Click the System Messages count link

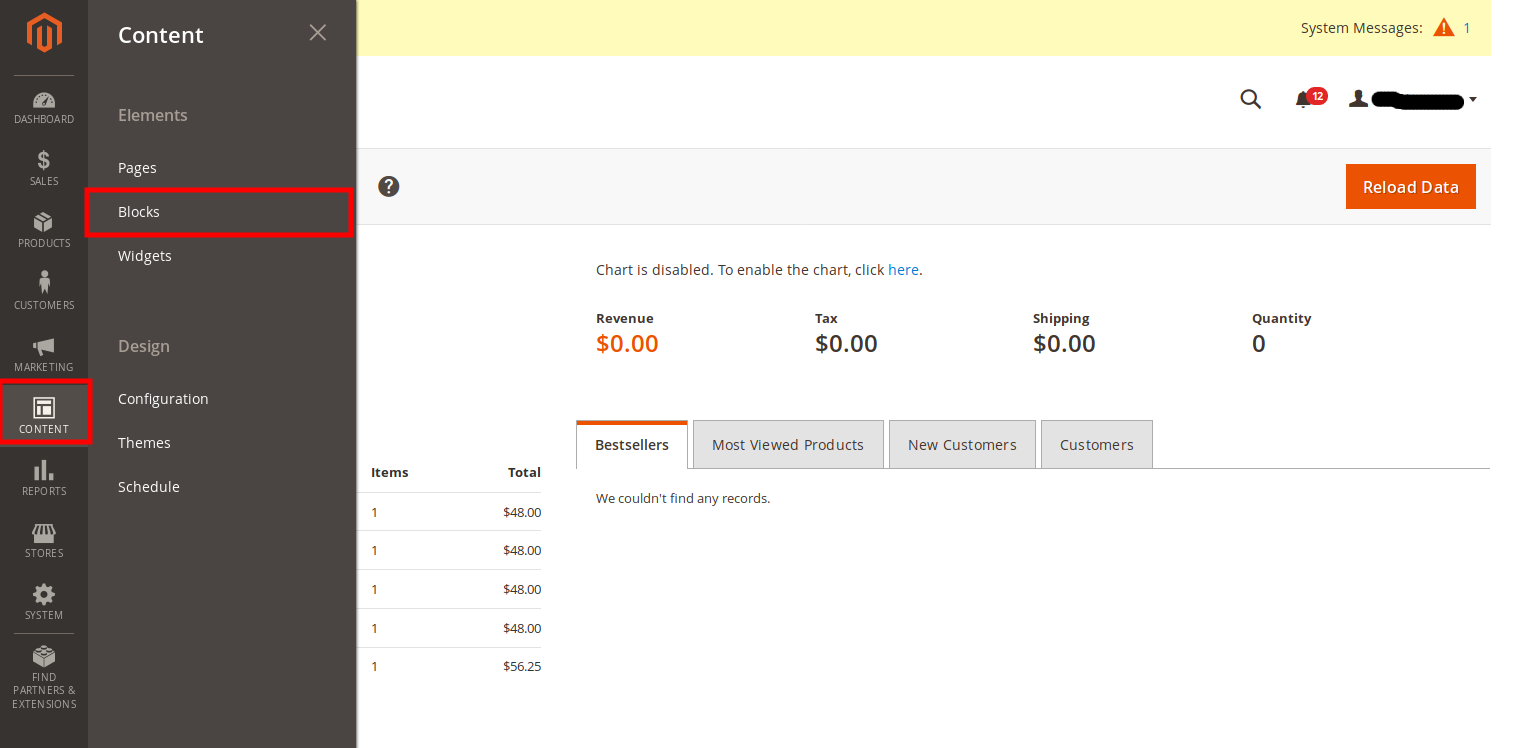point(1467,28)
